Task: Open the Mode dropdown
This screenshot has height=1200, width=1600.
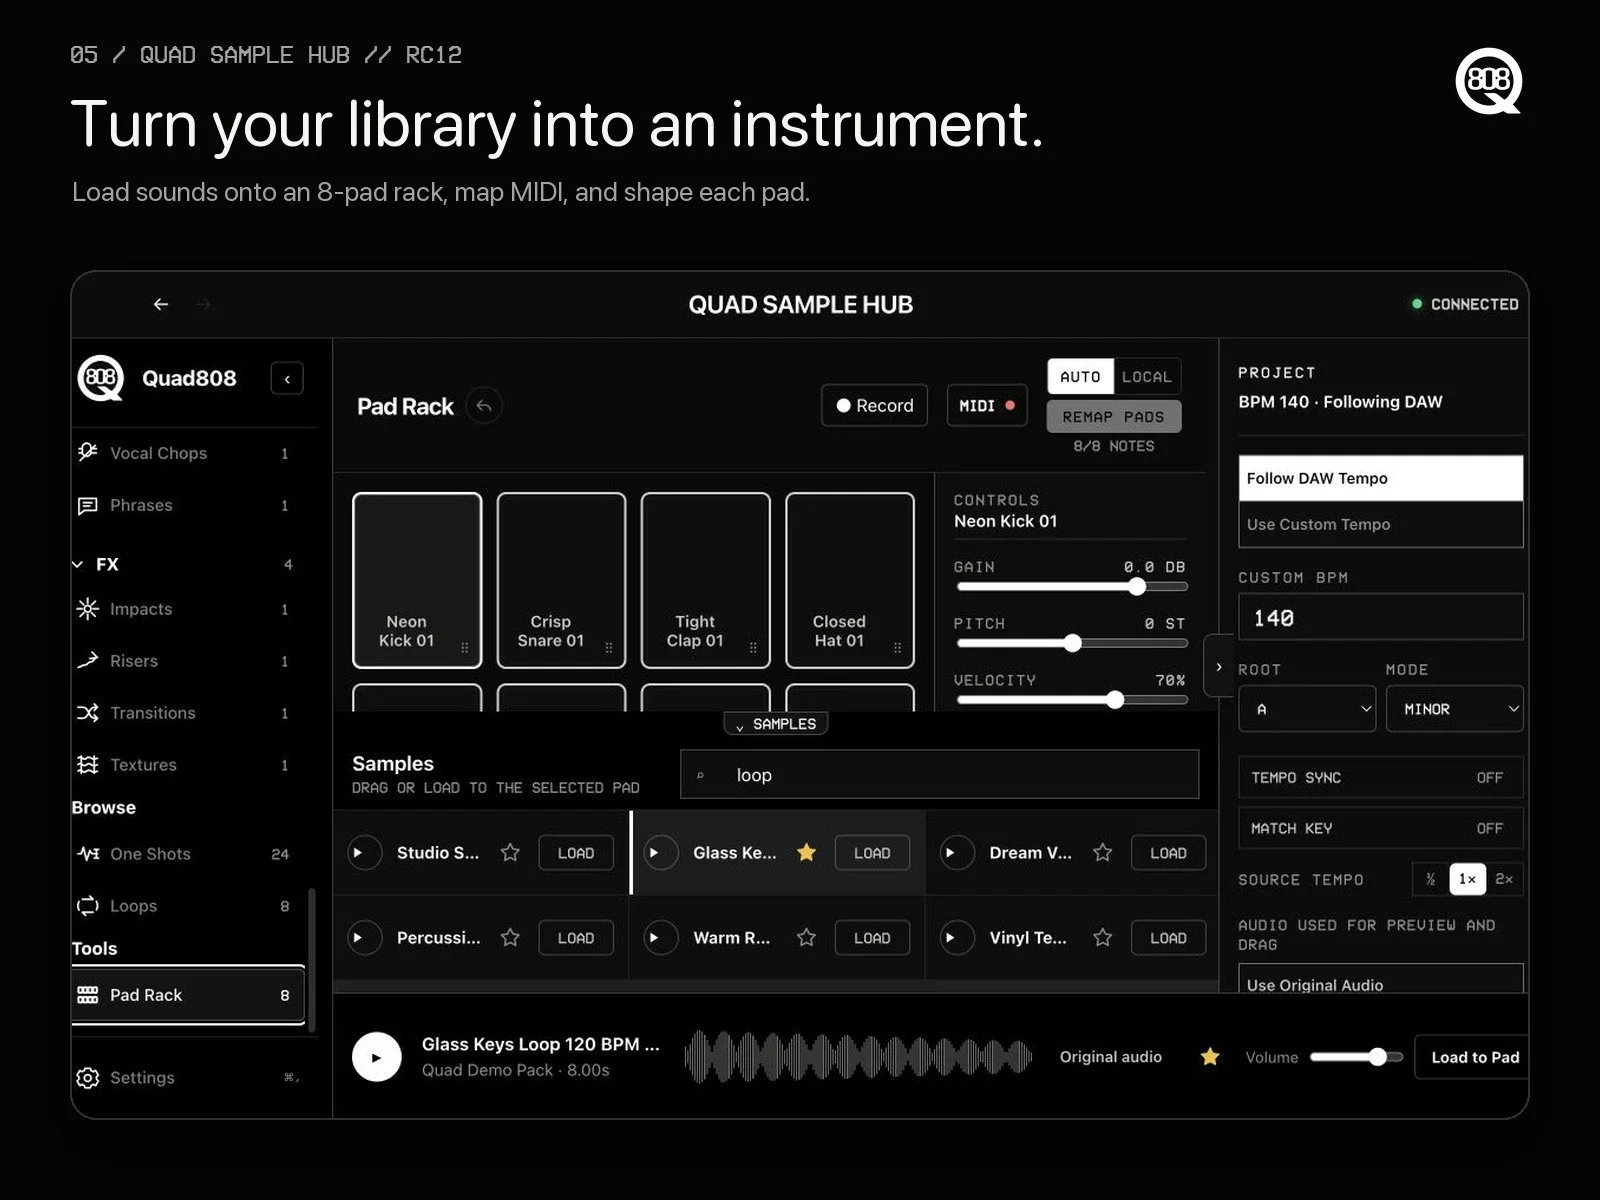Action: [1455, 709]
